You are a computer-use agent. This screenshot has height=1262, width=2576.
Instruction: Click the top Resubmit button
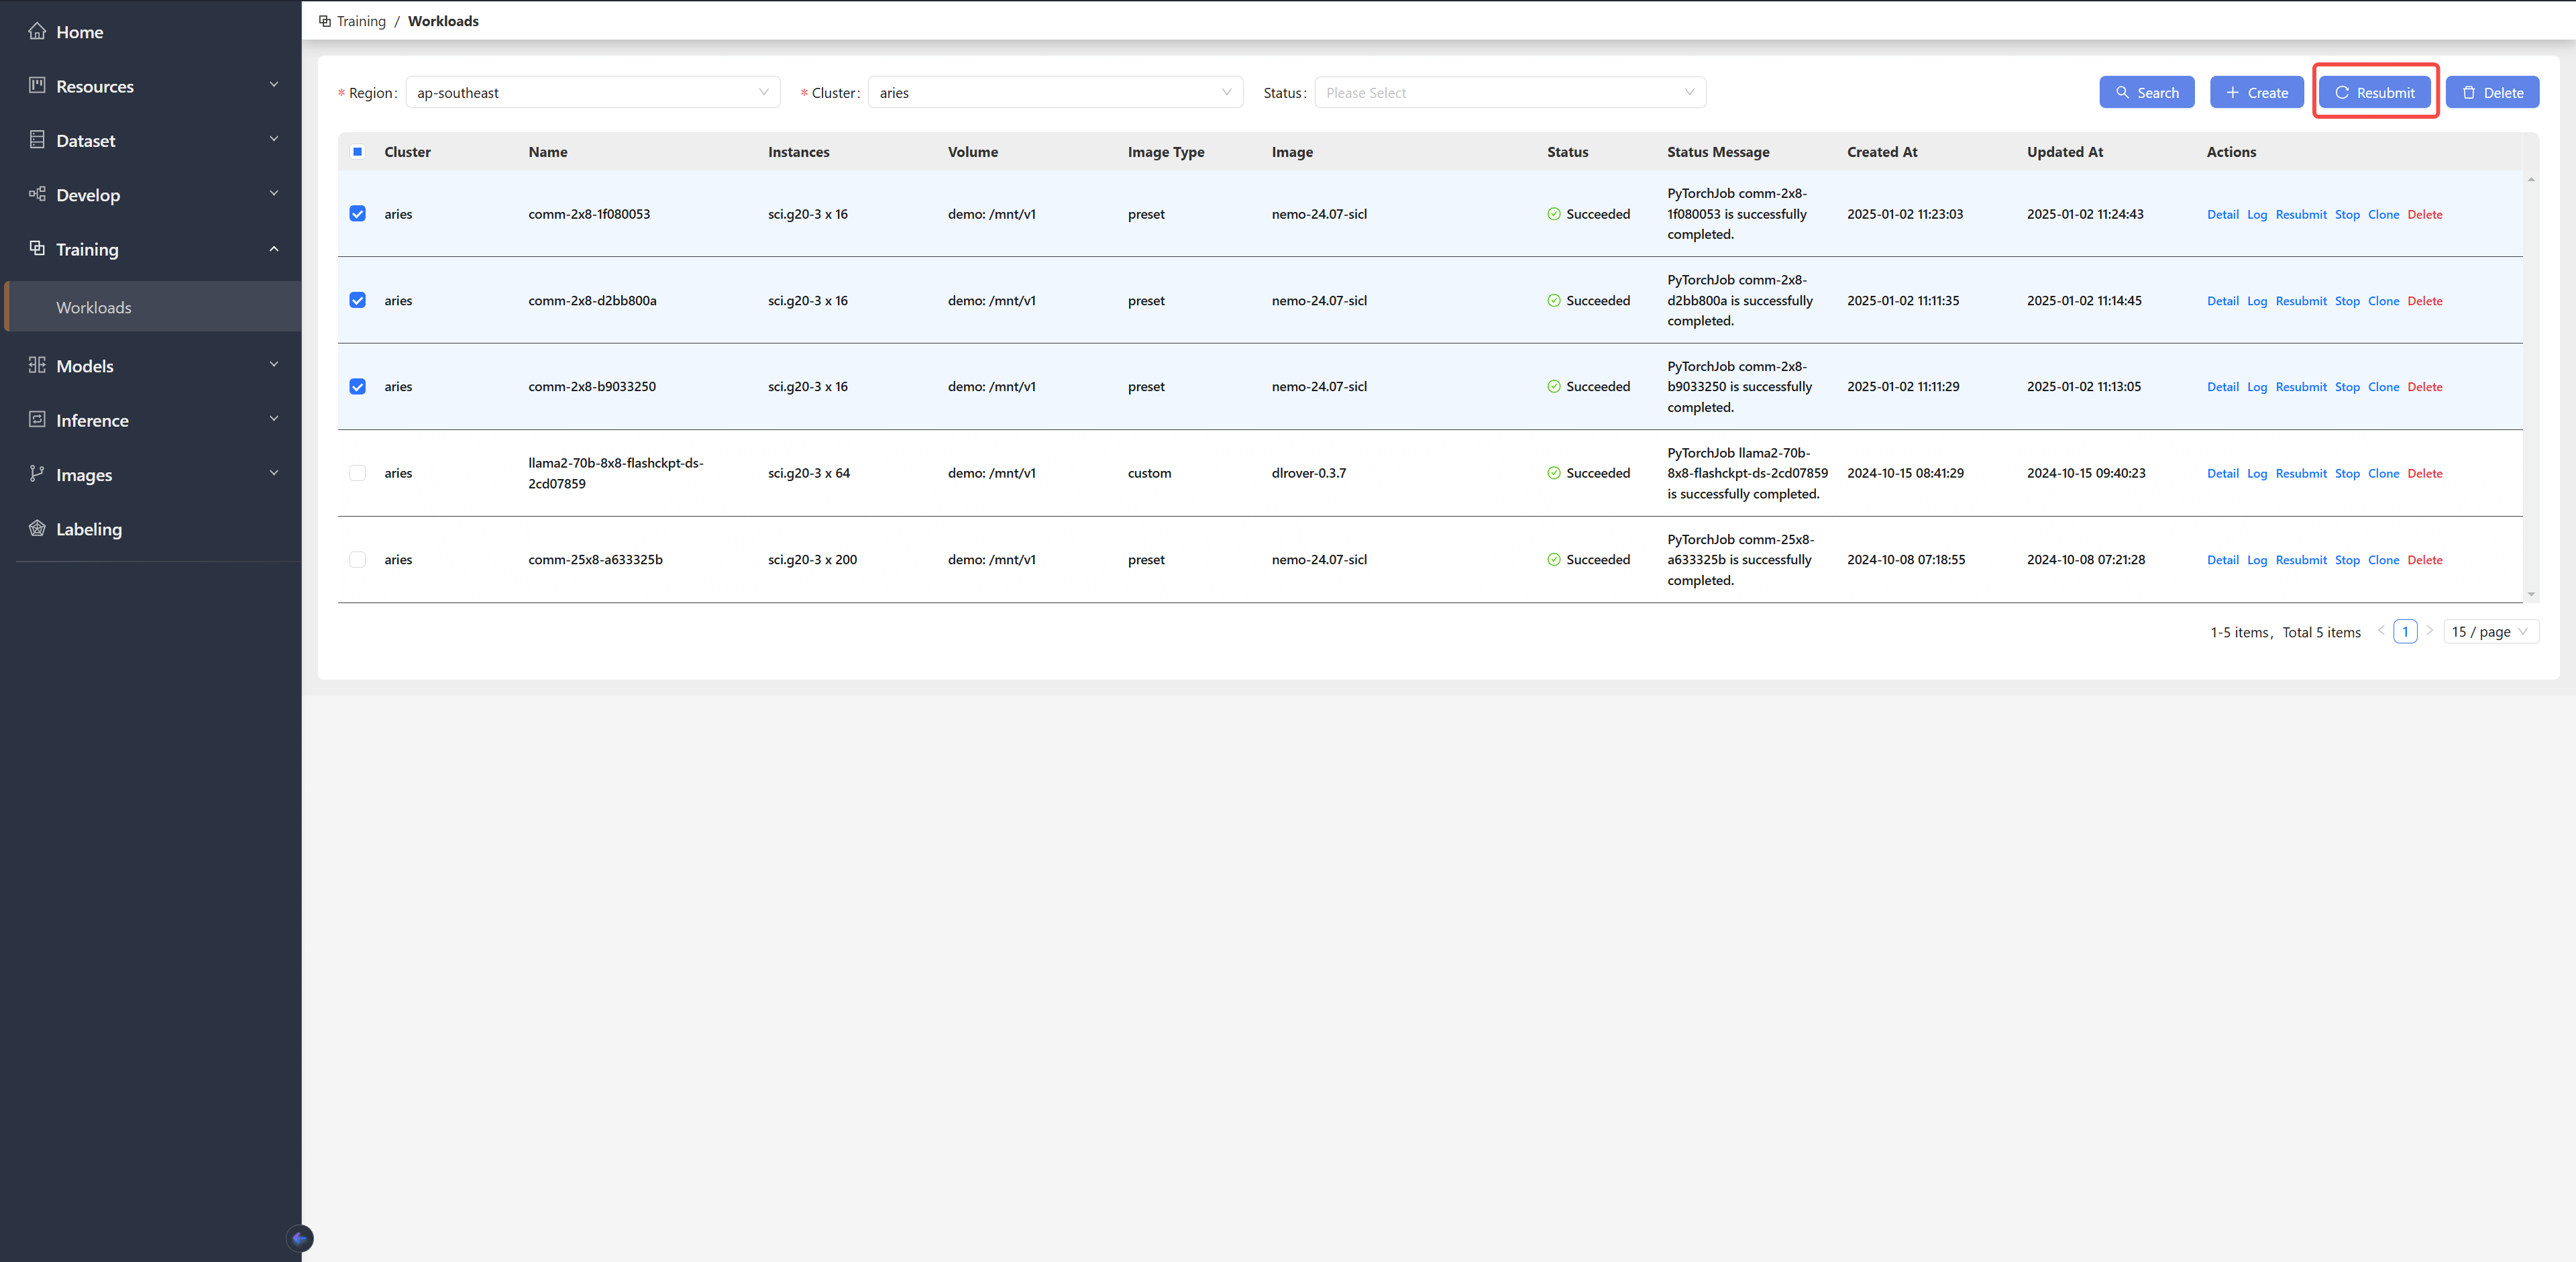(x=2374, y=93)
